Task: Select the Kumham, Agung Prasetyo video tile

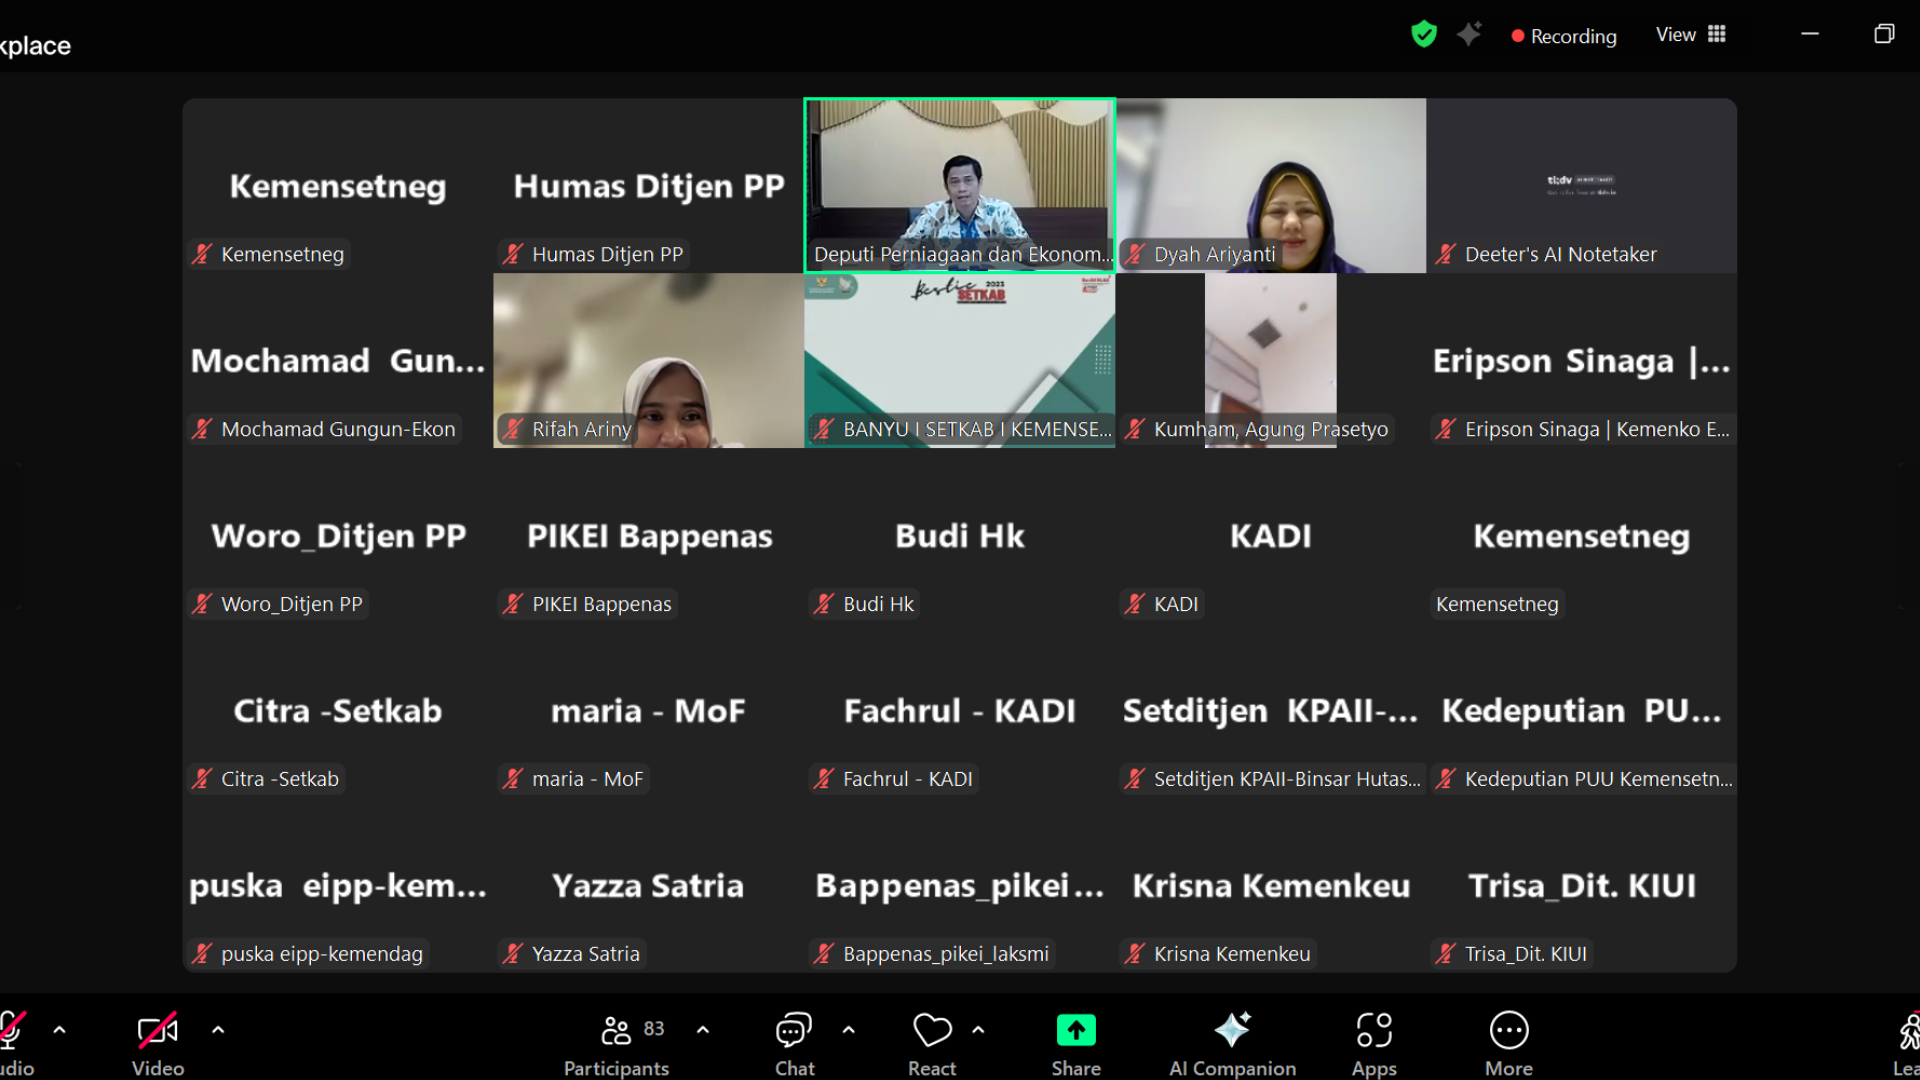Action: (x=1271, y=360)
